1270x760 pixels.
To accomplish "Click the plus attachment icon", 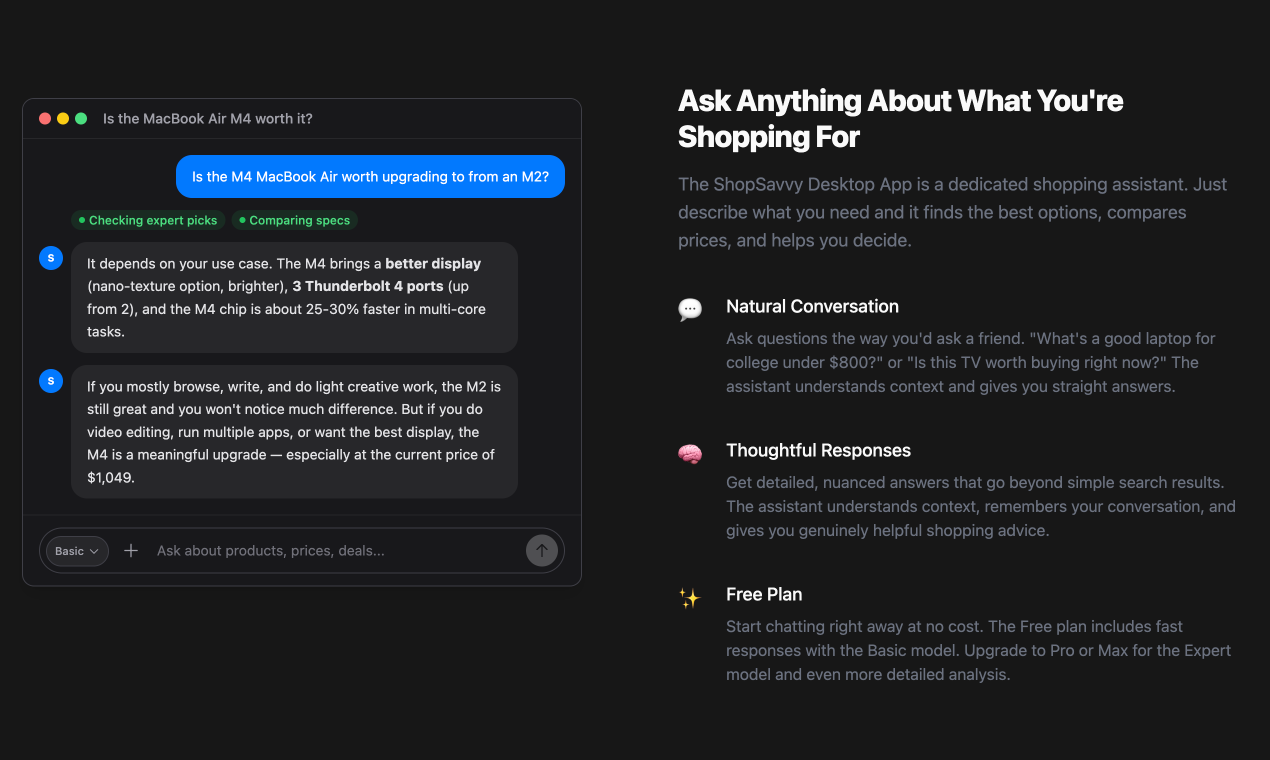I will click(131, 550).
